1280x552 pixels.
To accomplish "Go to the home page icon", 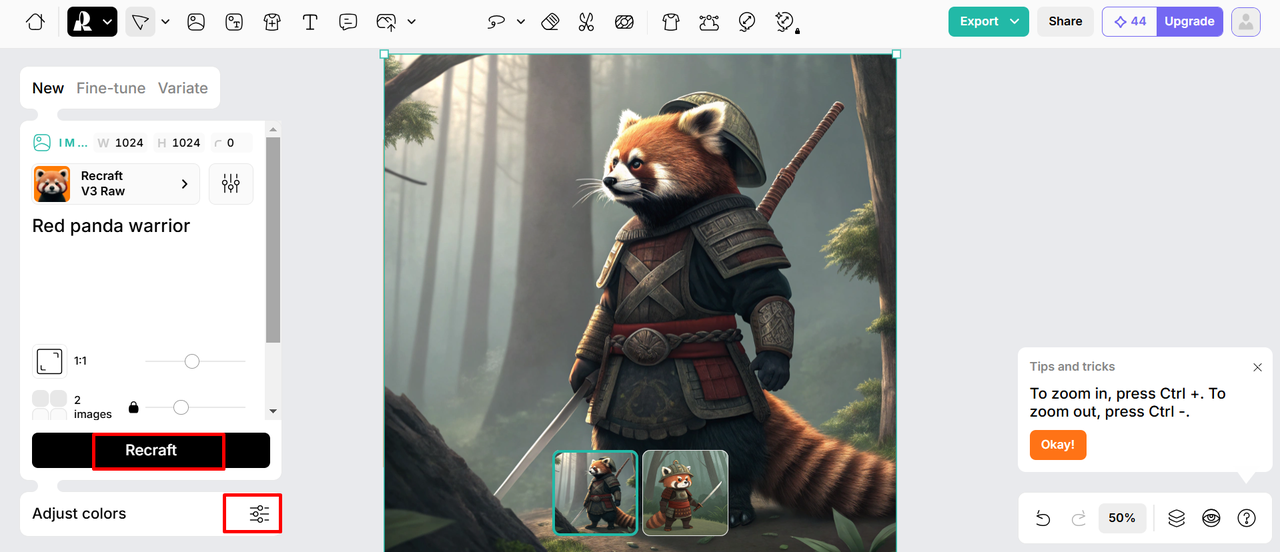I will click(35, 21).
